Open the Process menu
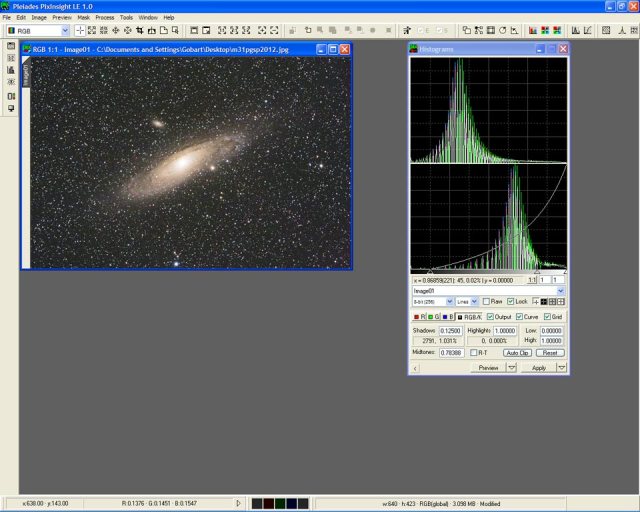 click(x=104, y=17)
